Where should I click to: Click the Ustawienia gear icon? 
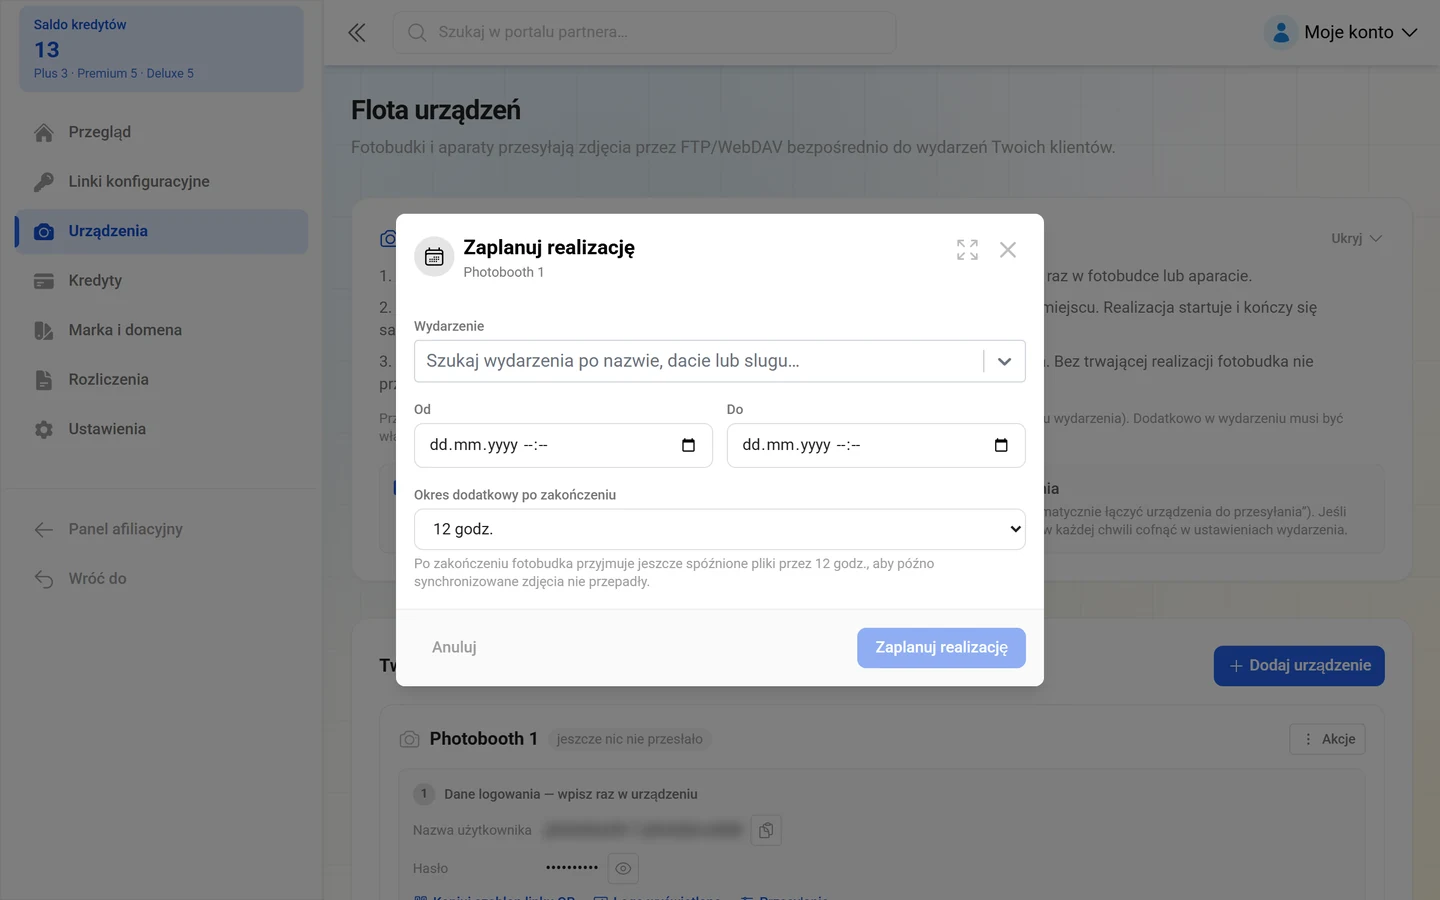coord(44,429)
